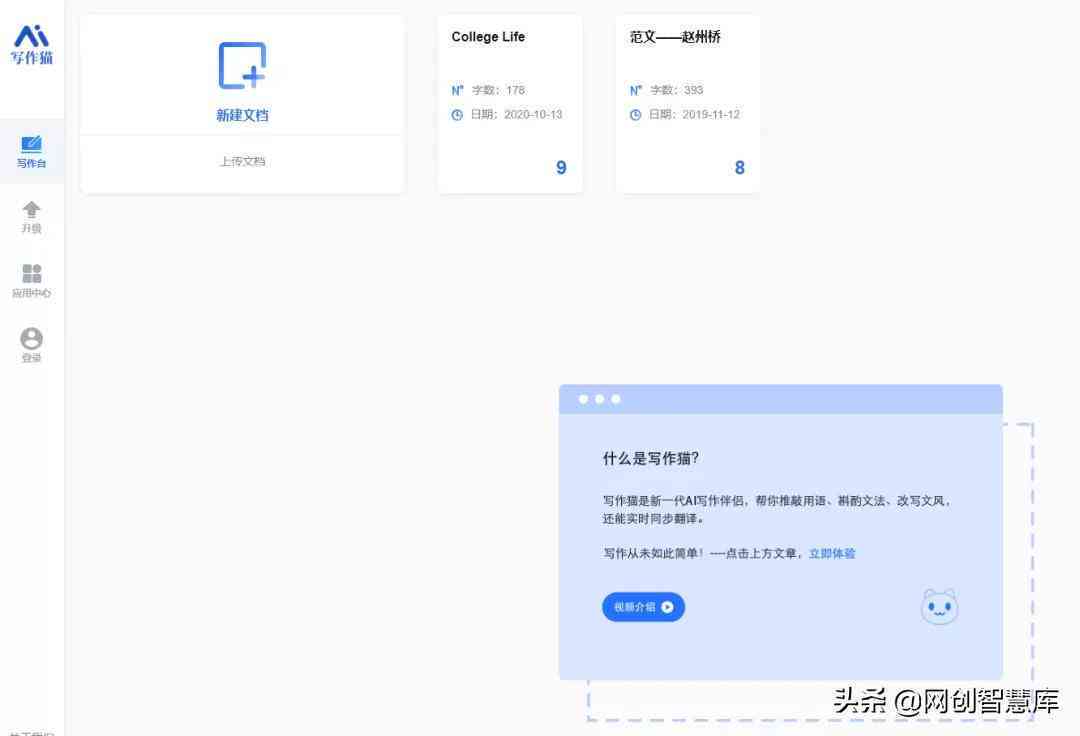Select the 写作台 (writing desk) sidebar icon
Screen dimensions: 1080x736
pos(31,144)
